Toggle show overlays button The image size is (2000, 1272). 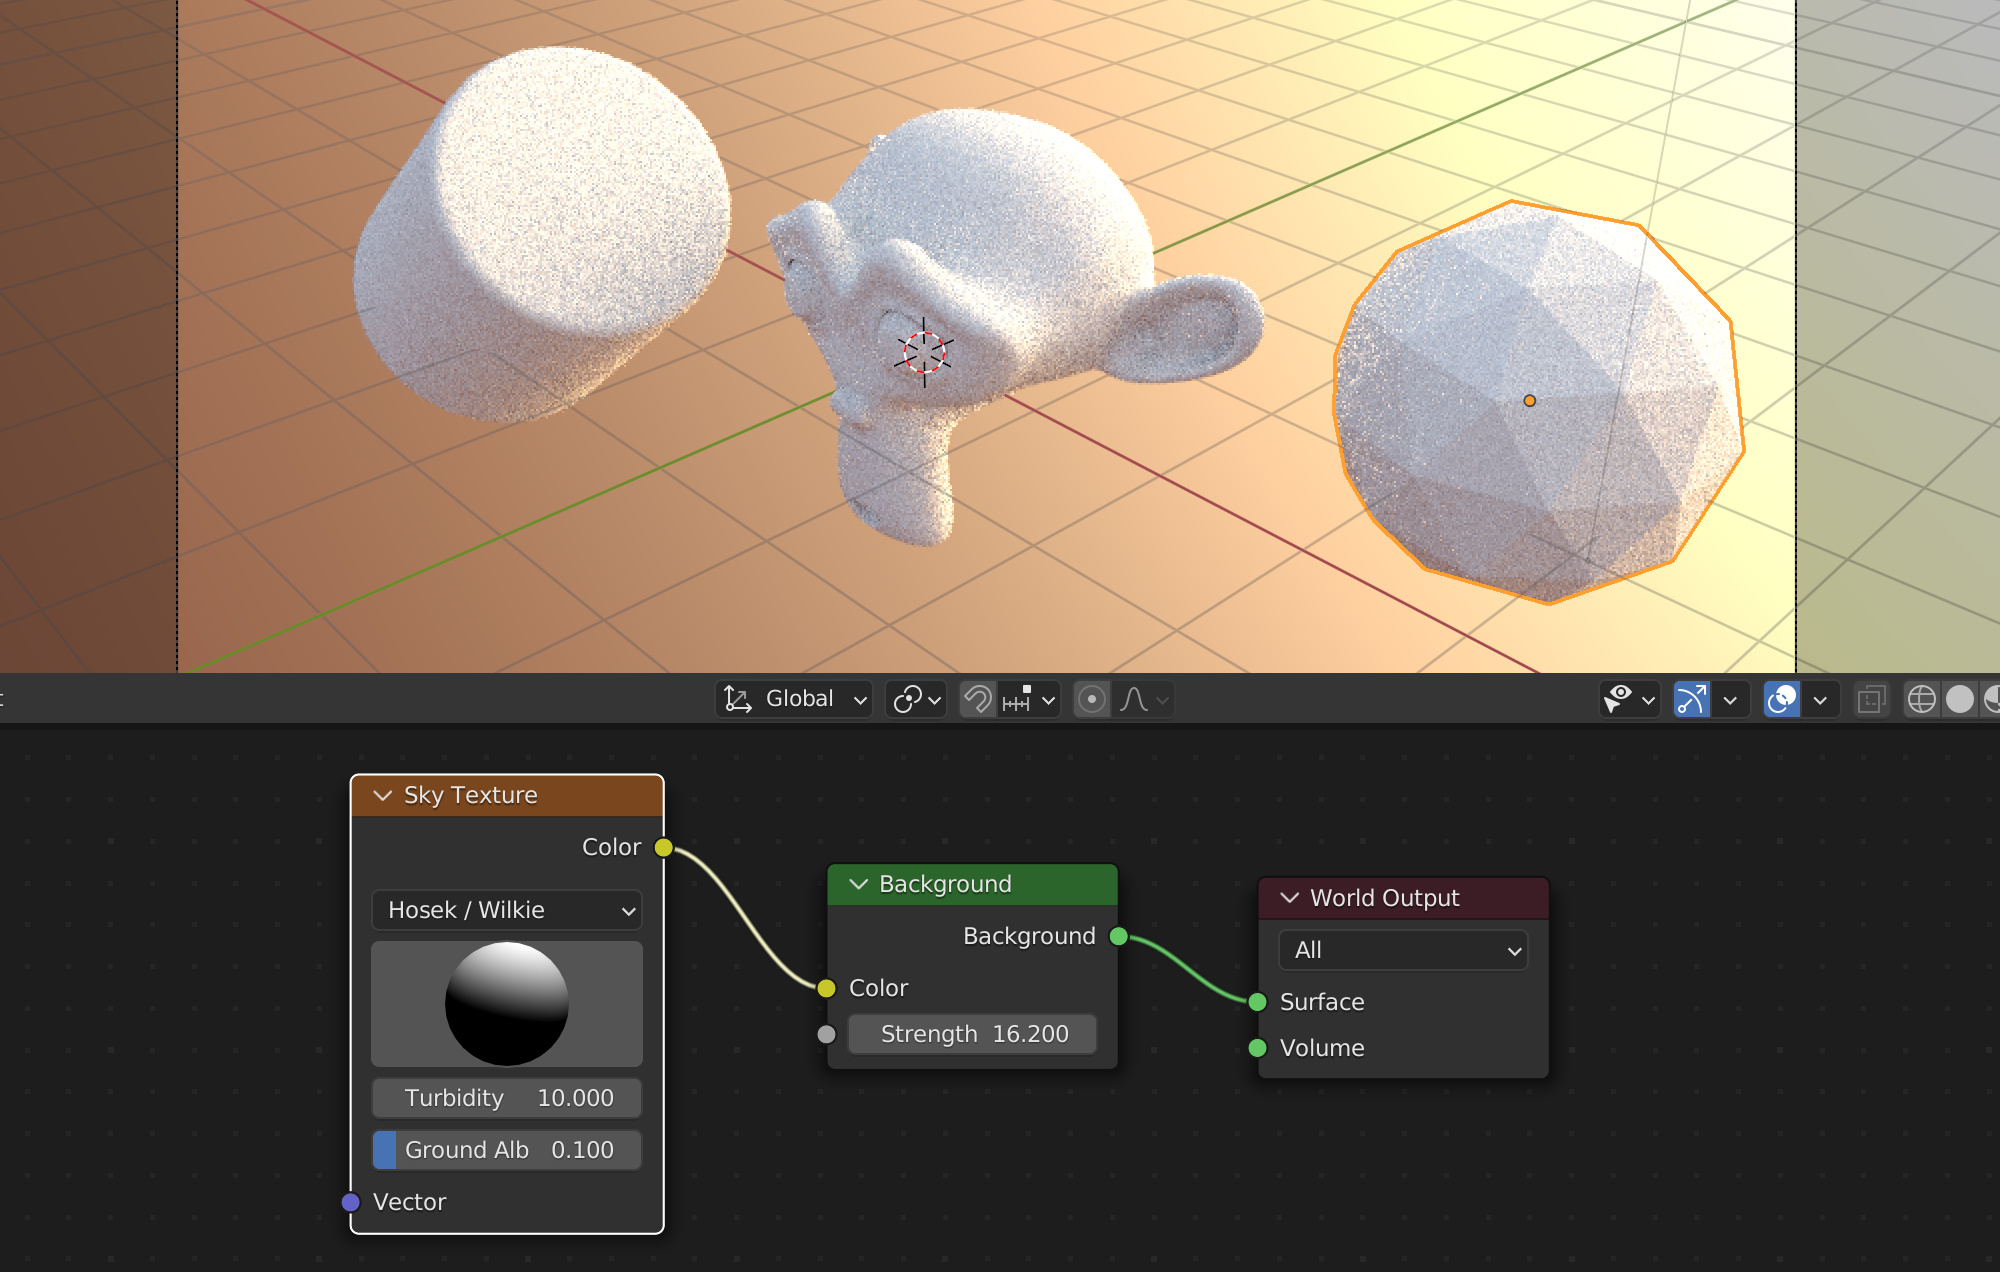1782,699
